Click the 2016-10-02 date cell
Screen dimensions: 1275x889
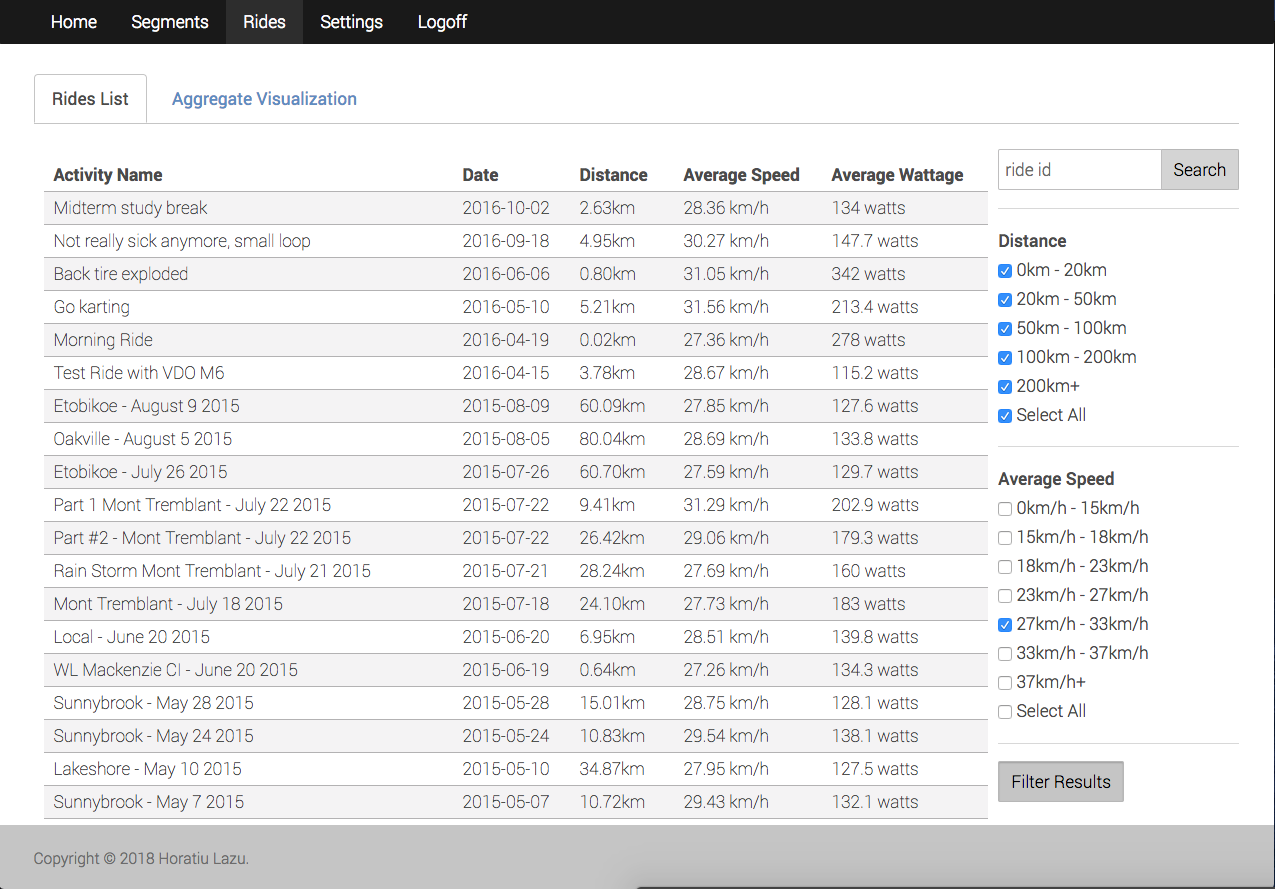(x=506, y=208)
